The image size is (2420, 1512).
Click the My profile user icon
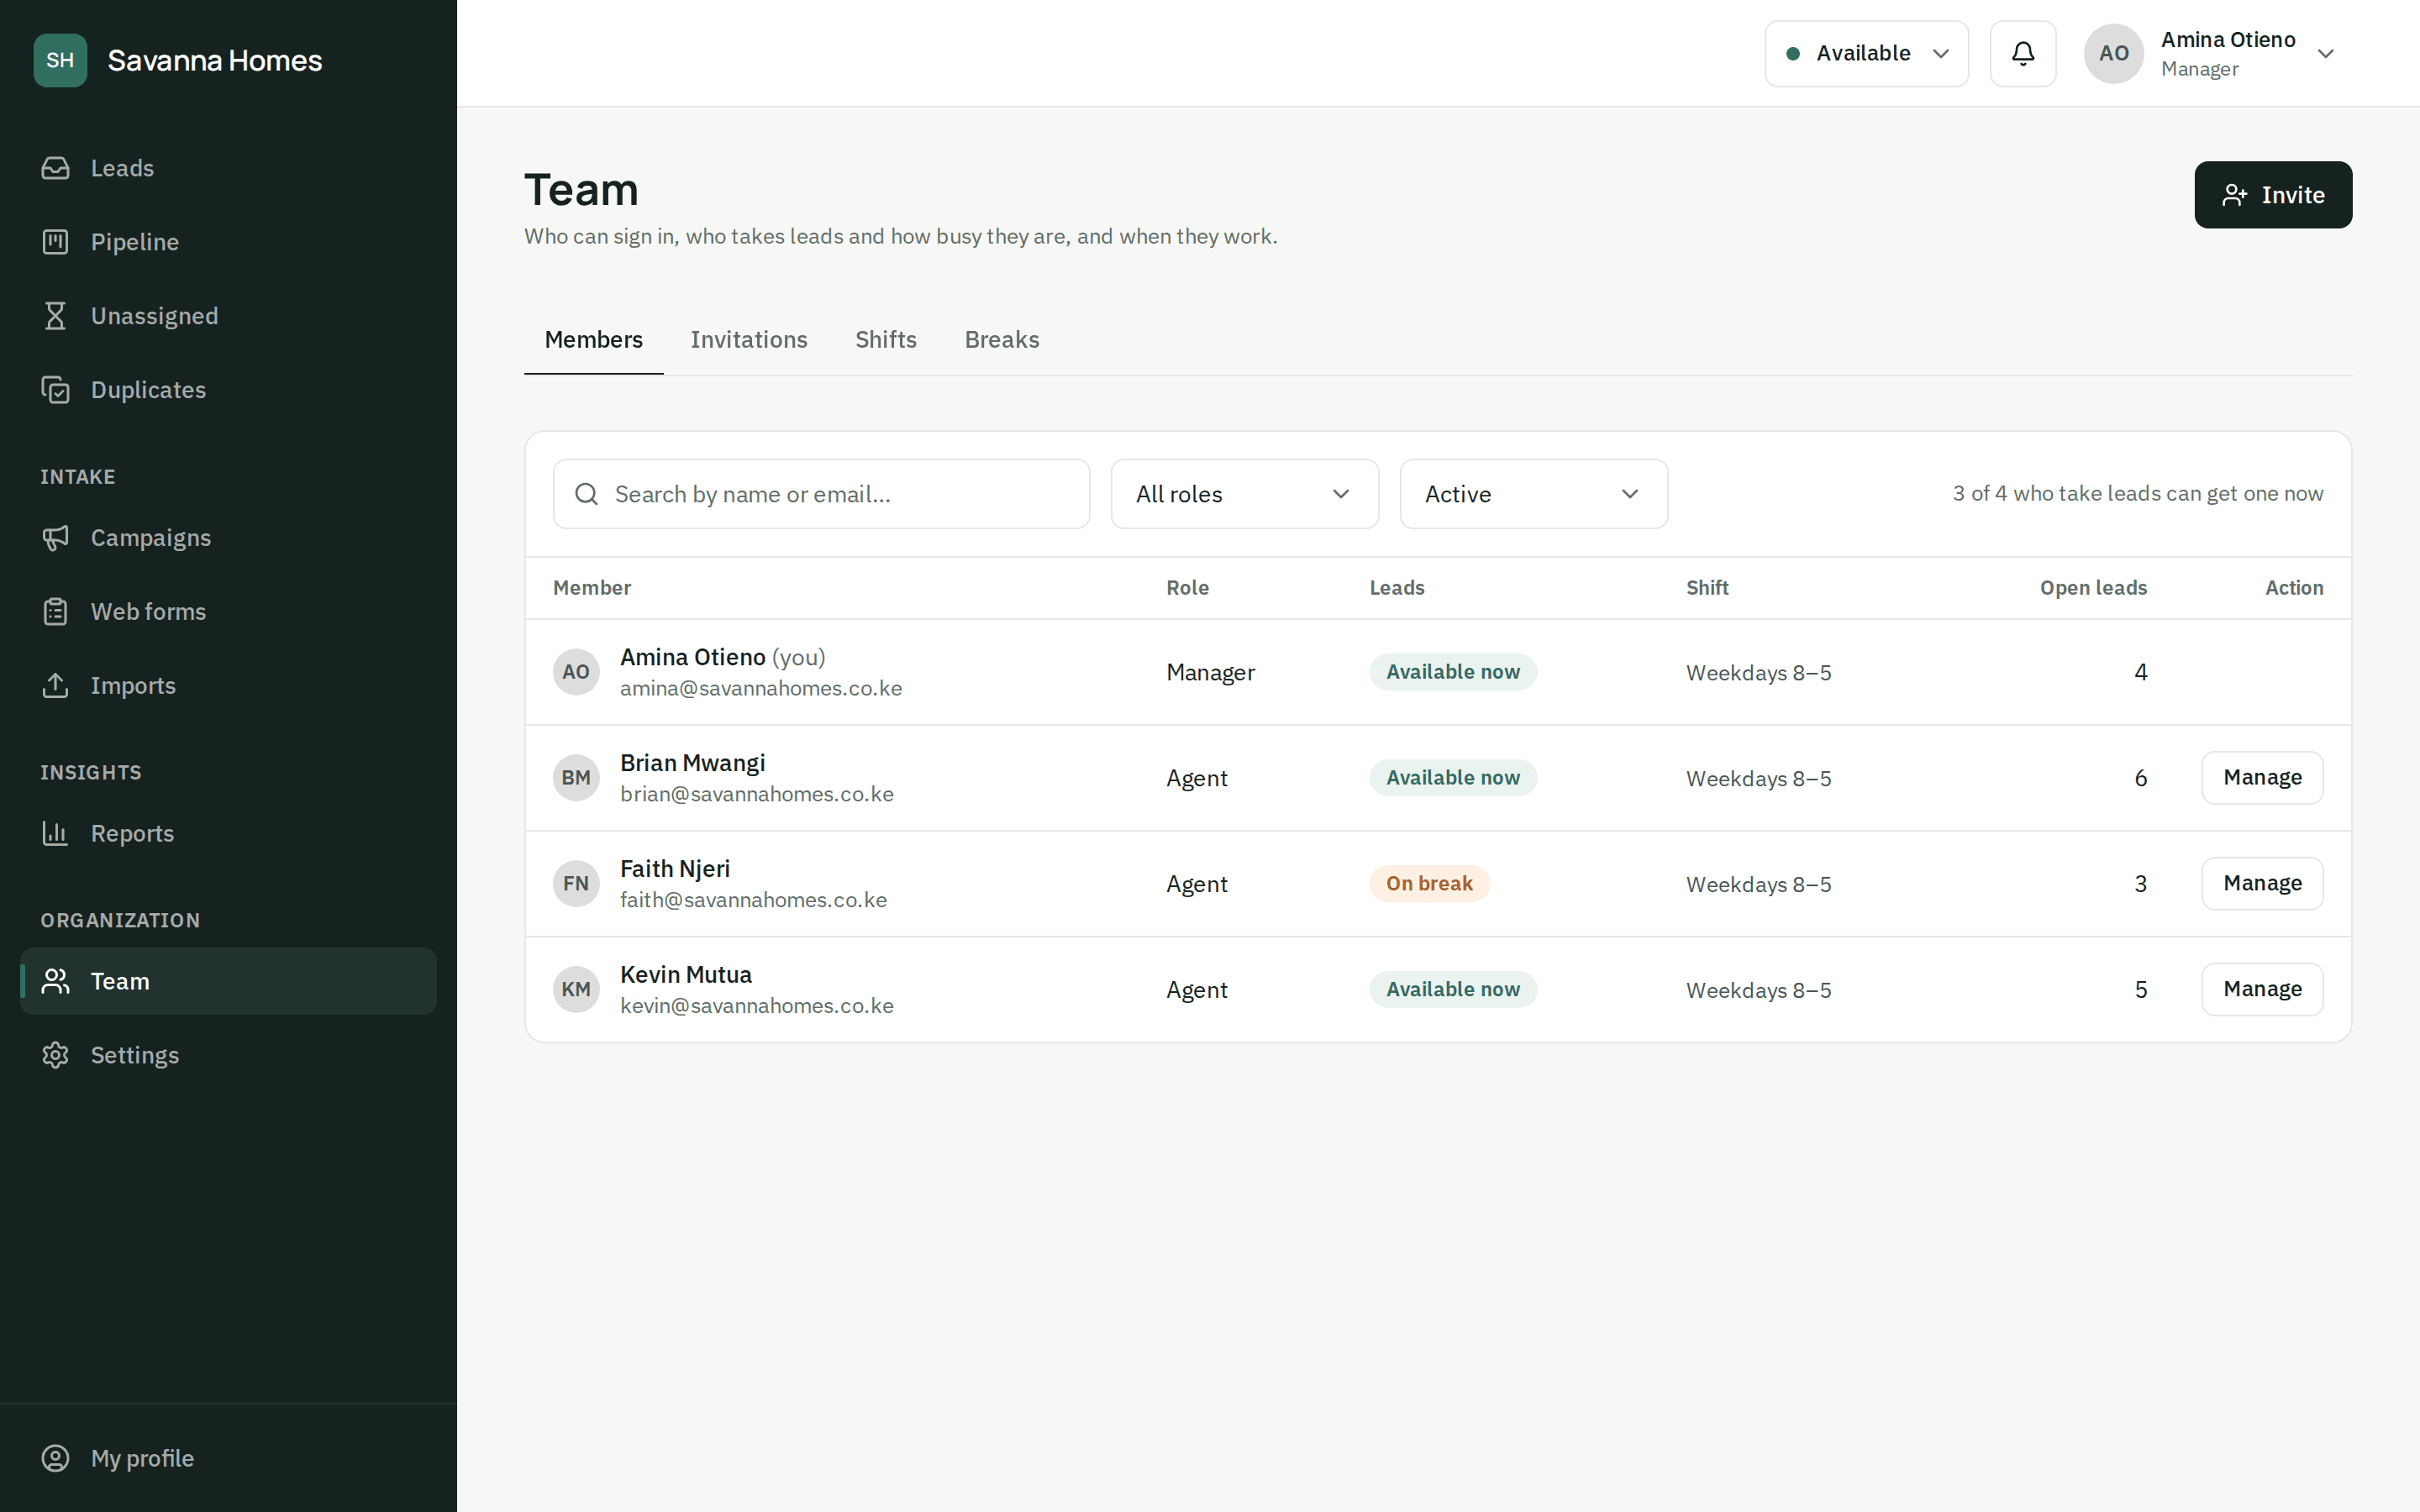55,1458
